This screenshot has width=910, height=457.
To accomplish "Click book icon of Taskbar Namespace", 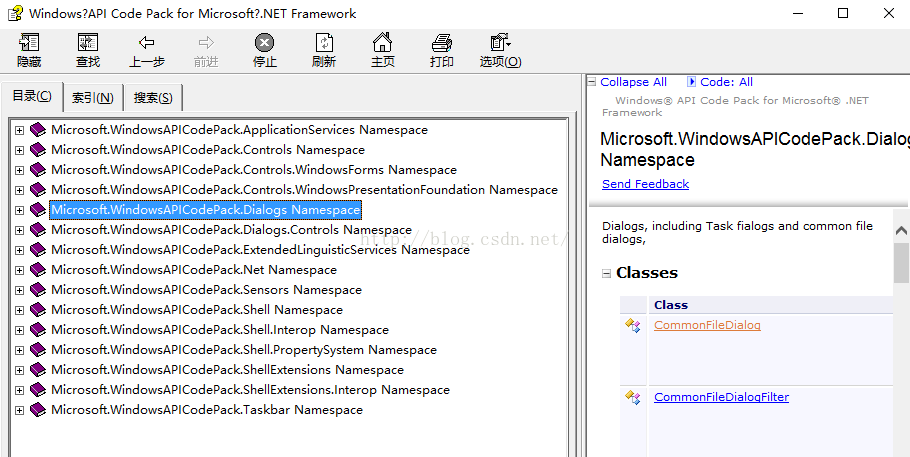I will tap(38, 409).
